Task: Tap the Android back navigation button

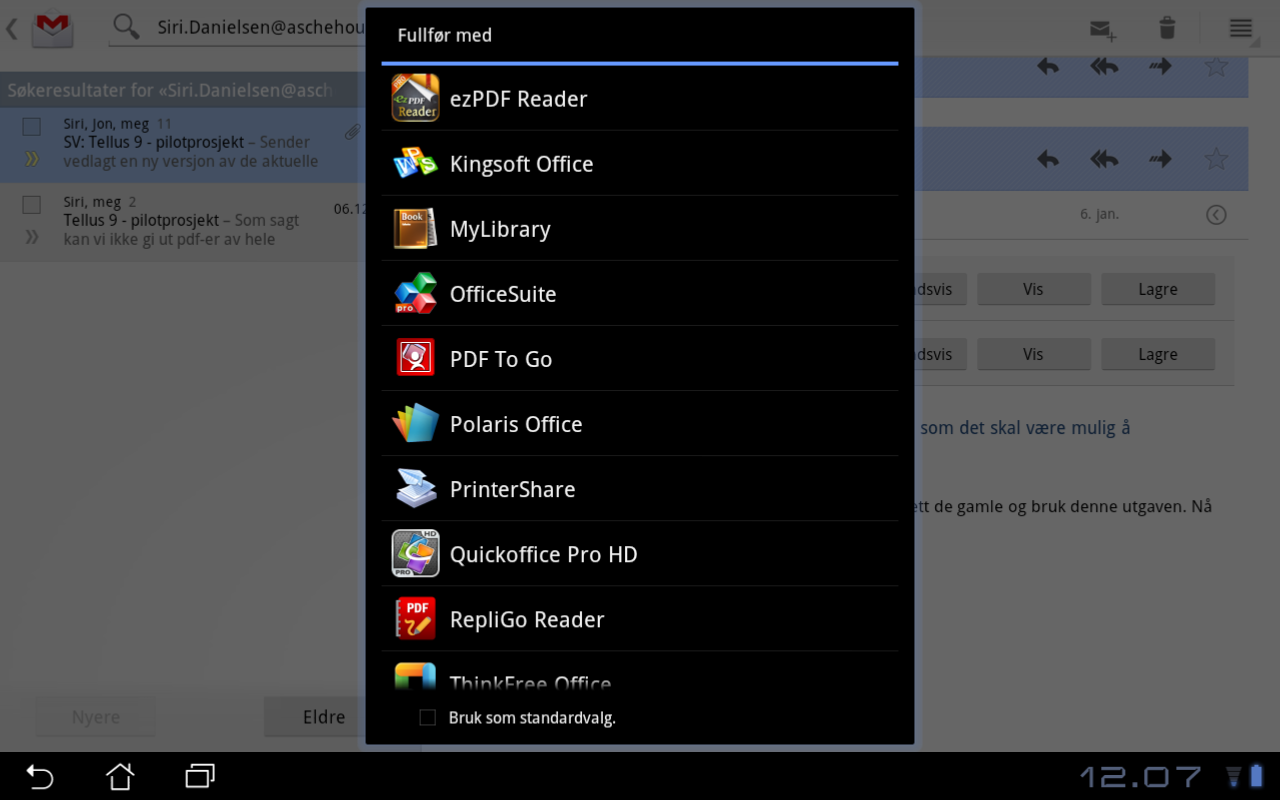Action: (x=40, y=776)
